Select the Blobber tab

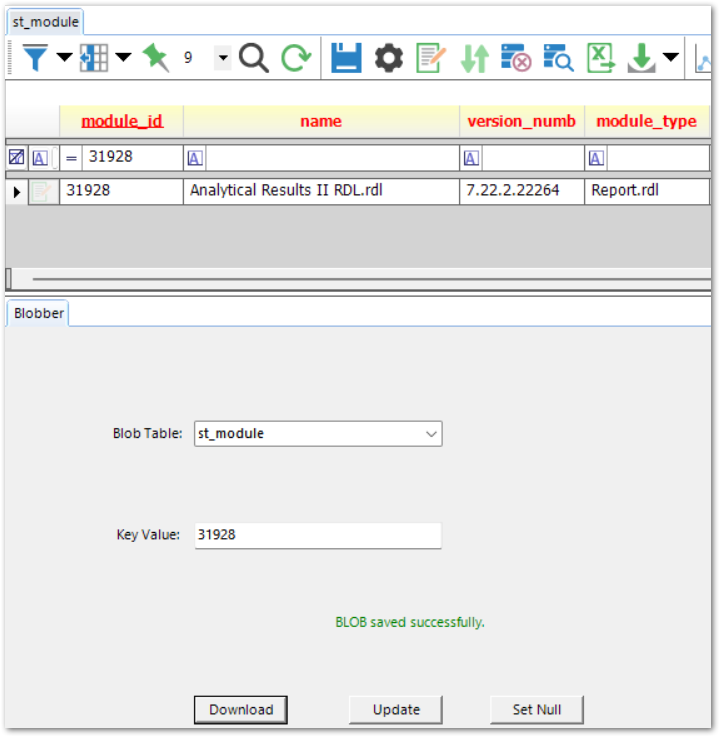pyautogui.click(x=39, y=313)
